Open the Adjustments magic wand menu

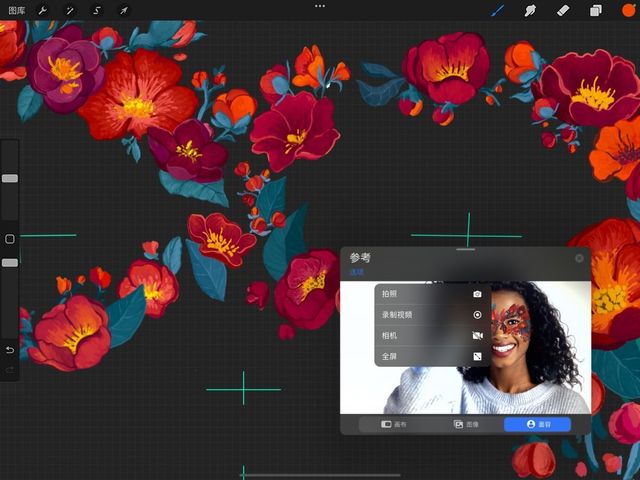click(x=70, y=10)
